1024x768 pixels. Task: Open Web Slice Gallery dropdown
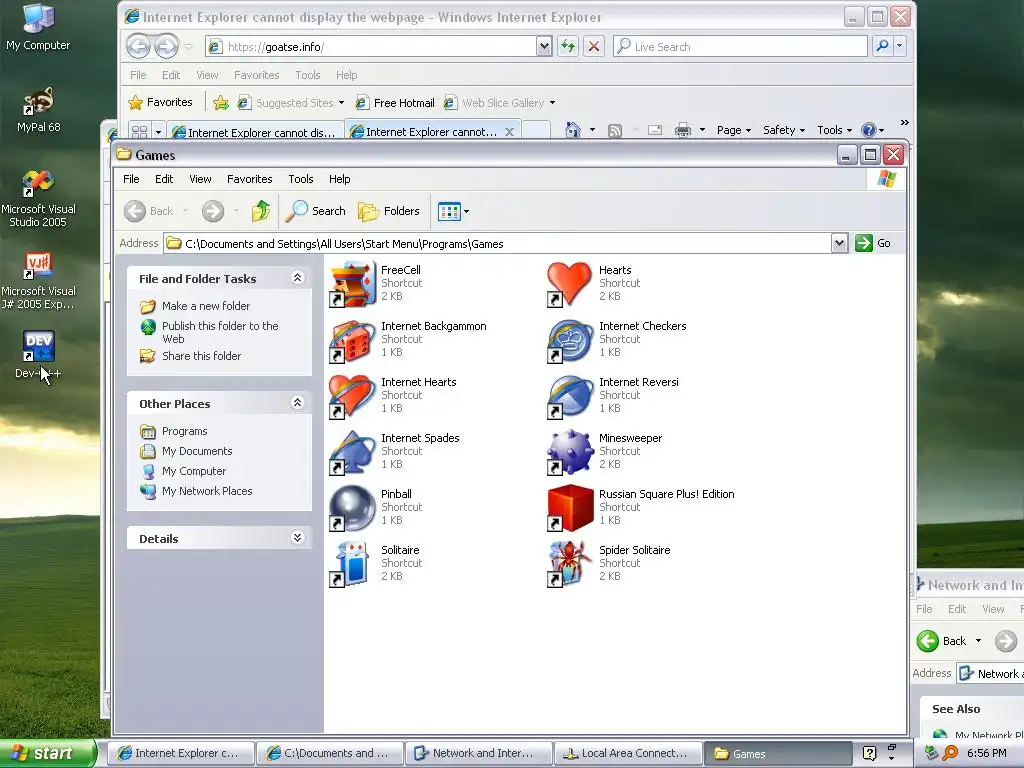(x=552, y=103)
